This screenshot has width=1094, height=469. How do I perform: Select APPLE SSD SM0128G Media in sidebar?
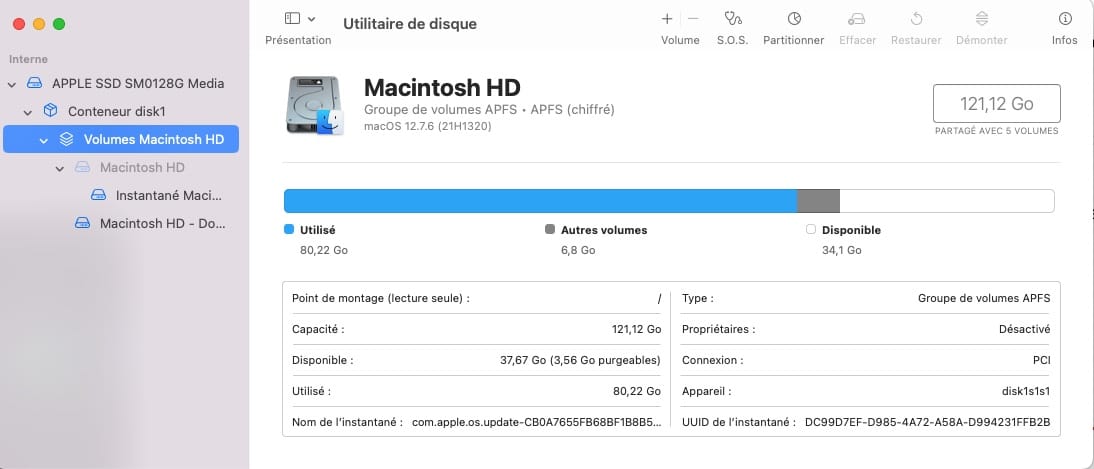tap(137, 84)
